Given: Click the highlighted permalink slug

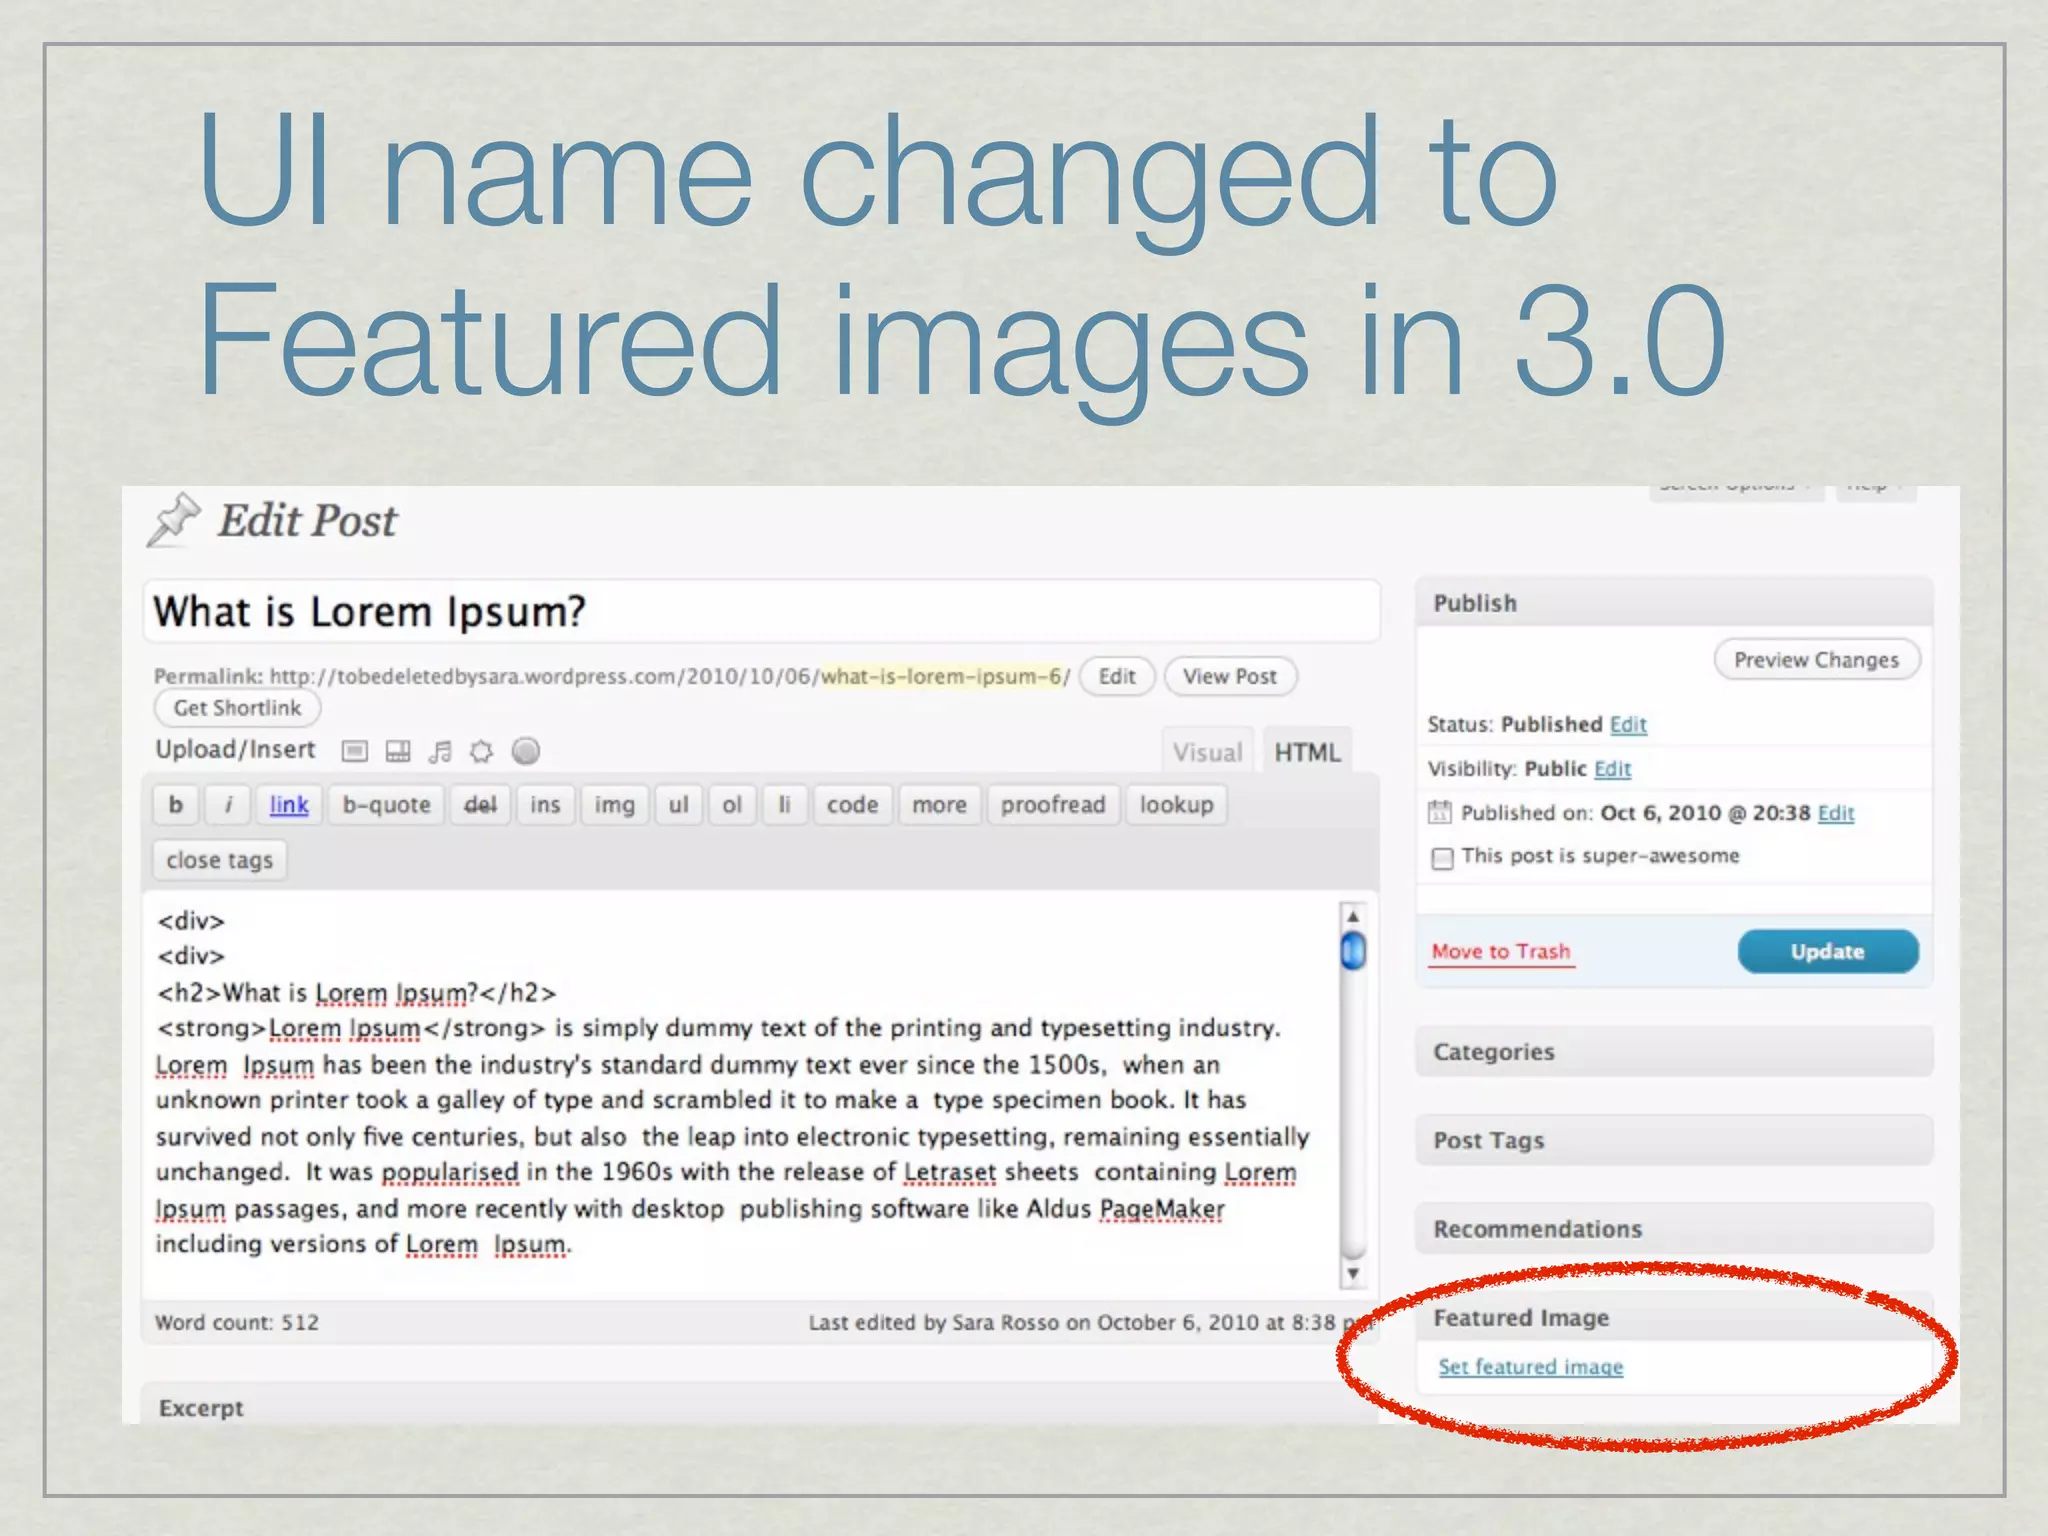Looking at the screenshot, I should coord(941,676).
